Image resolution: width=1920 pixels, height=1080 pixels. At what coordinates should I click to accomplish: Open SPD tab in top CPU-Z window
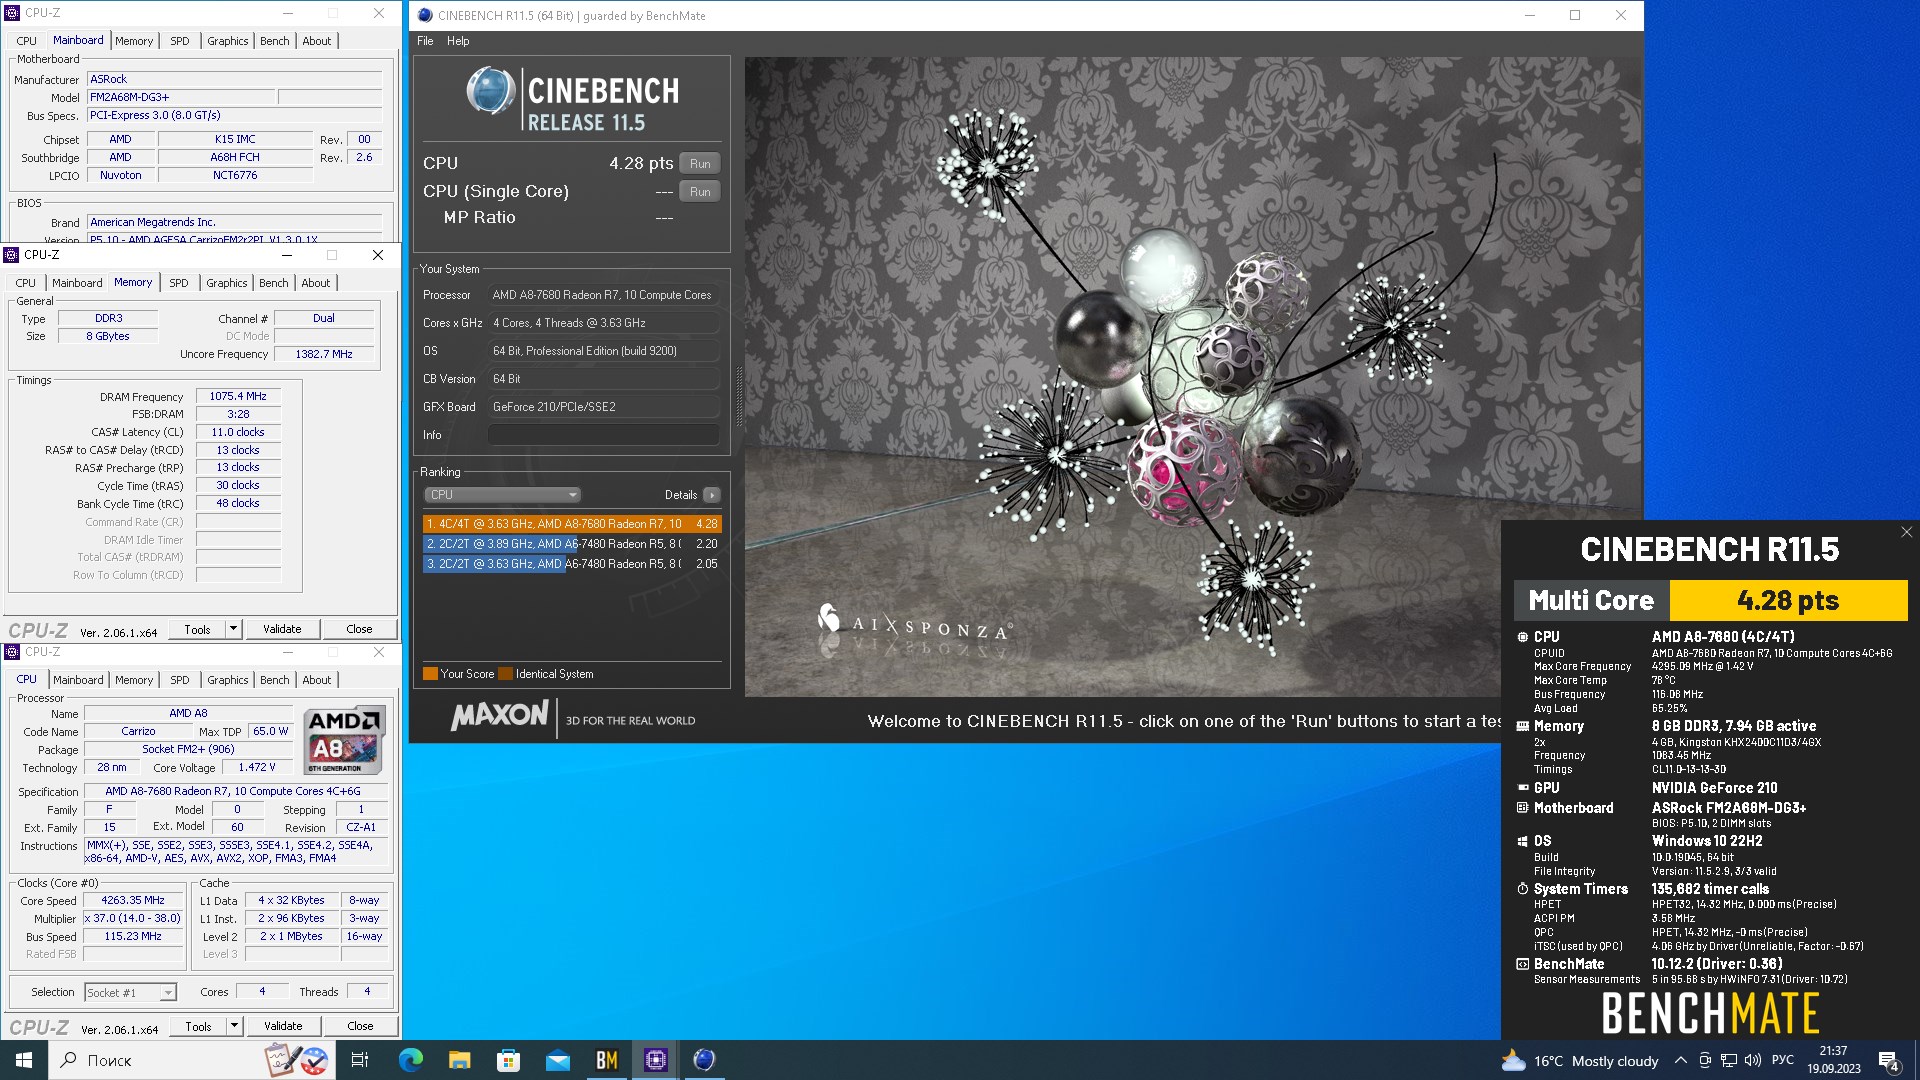point(180,41)
